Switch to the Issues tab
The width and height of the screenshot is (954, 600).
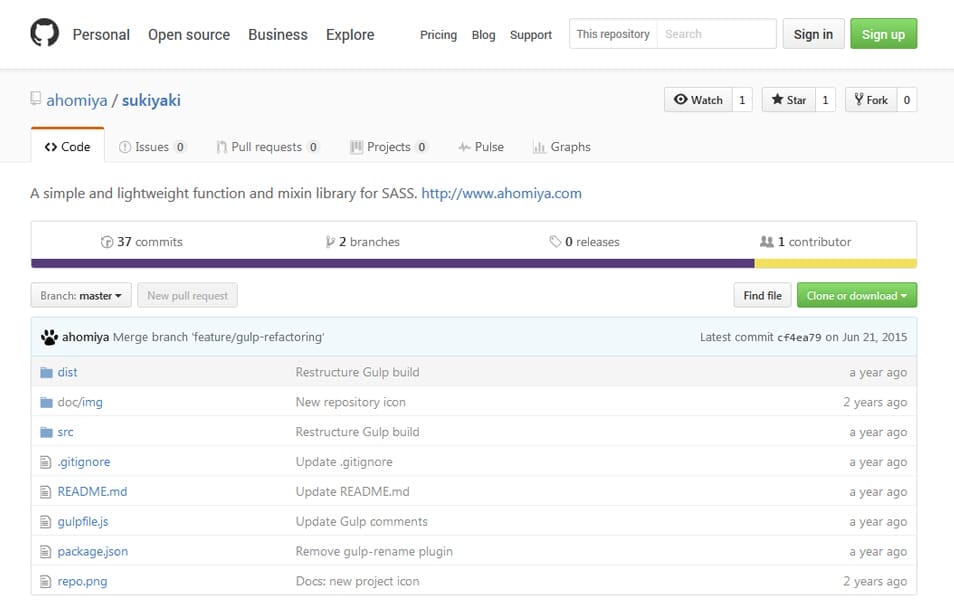tap(152, 147)
